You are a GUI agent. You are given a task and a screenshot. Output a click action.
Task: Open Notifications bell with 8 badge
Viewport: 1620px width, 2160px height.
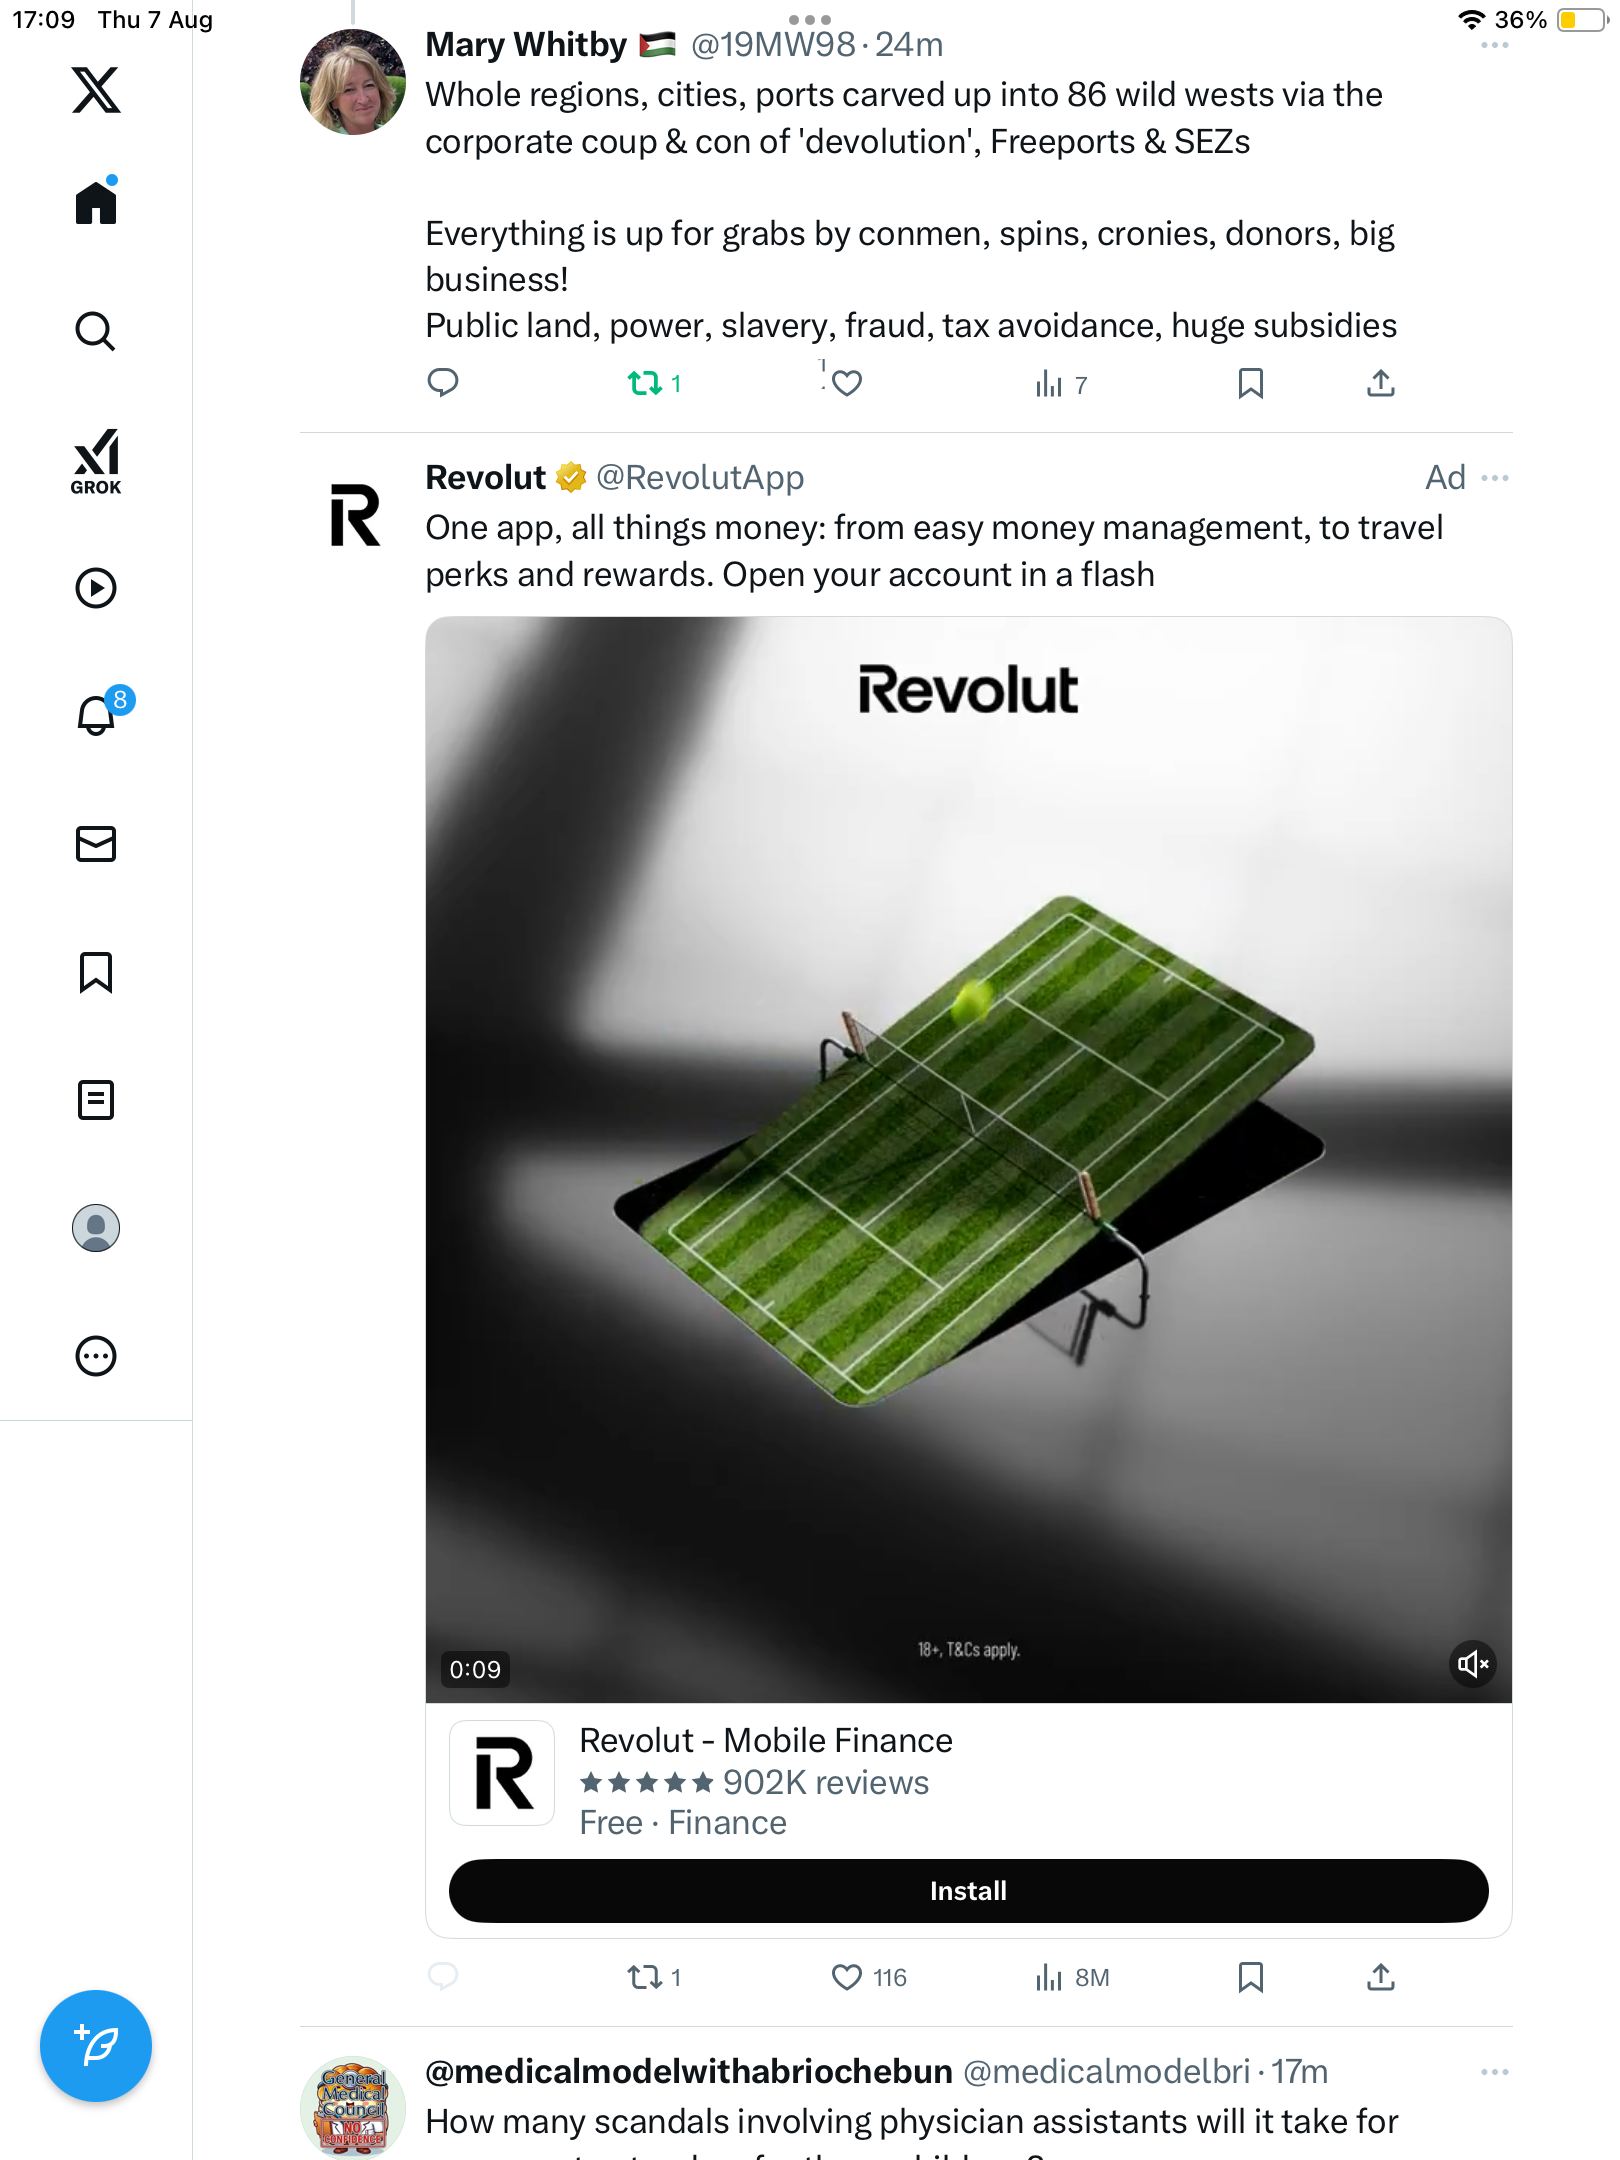98,715
